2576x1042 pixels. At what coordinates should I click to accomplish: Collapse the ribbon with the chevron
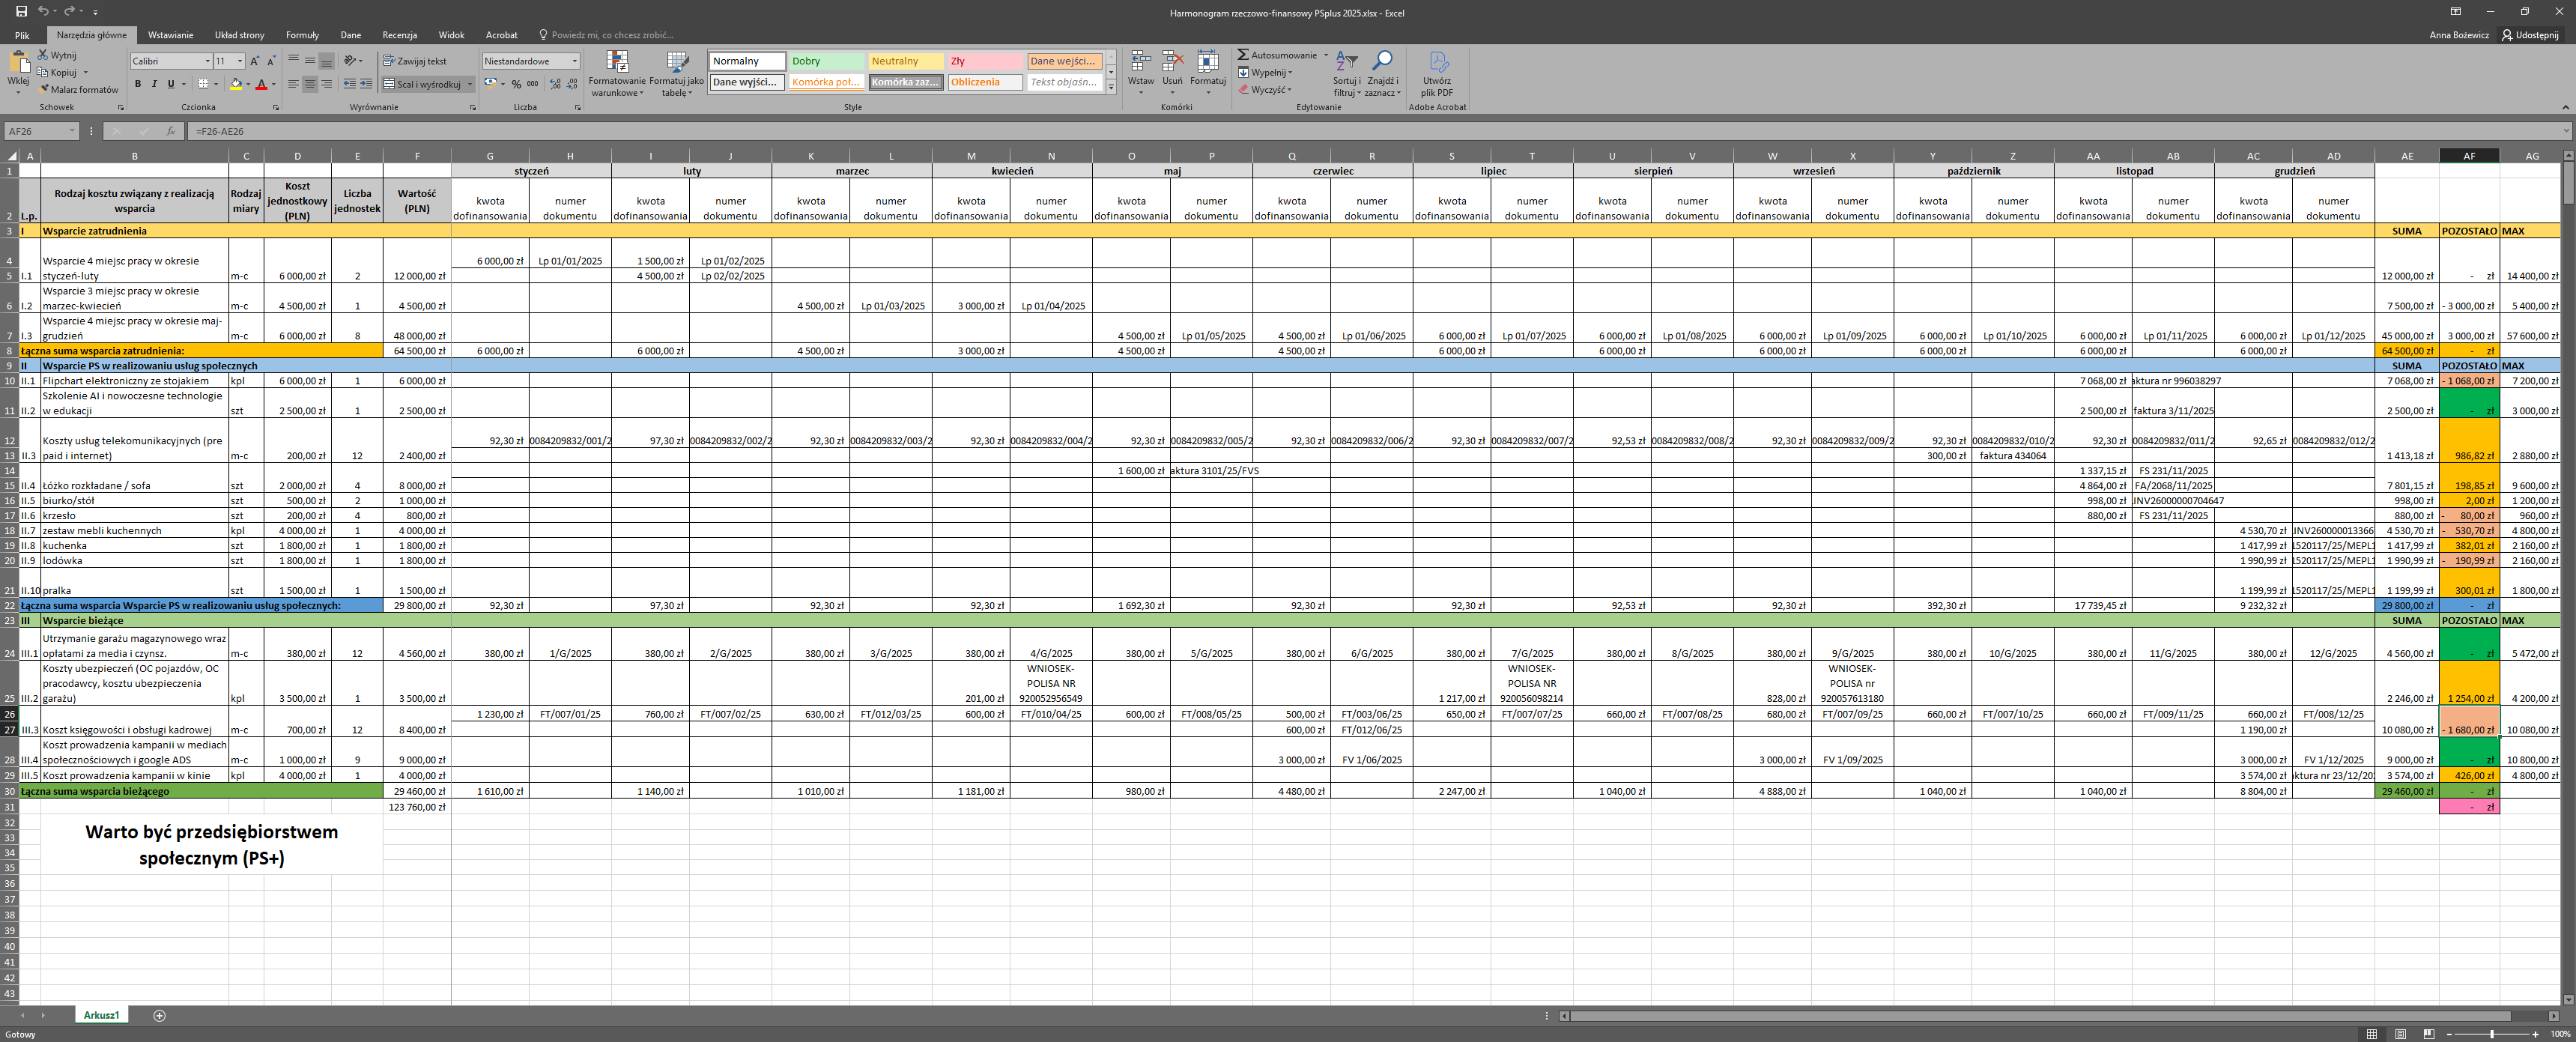point(2565,107)
